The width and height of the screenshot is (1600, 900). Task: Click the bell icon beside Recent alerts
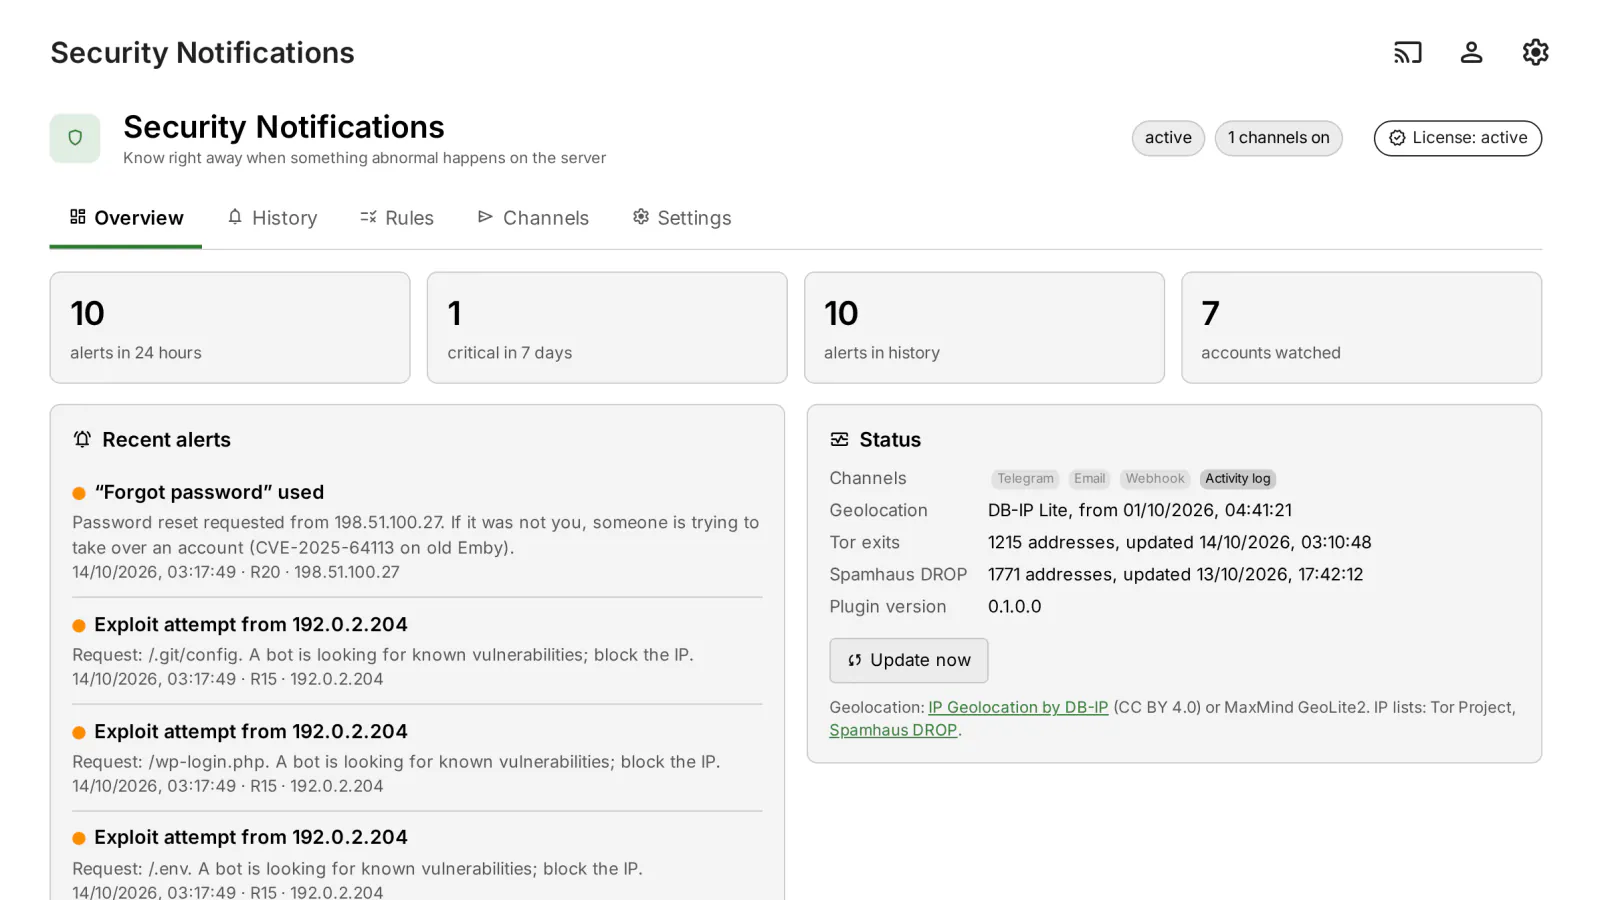(82, 439)
